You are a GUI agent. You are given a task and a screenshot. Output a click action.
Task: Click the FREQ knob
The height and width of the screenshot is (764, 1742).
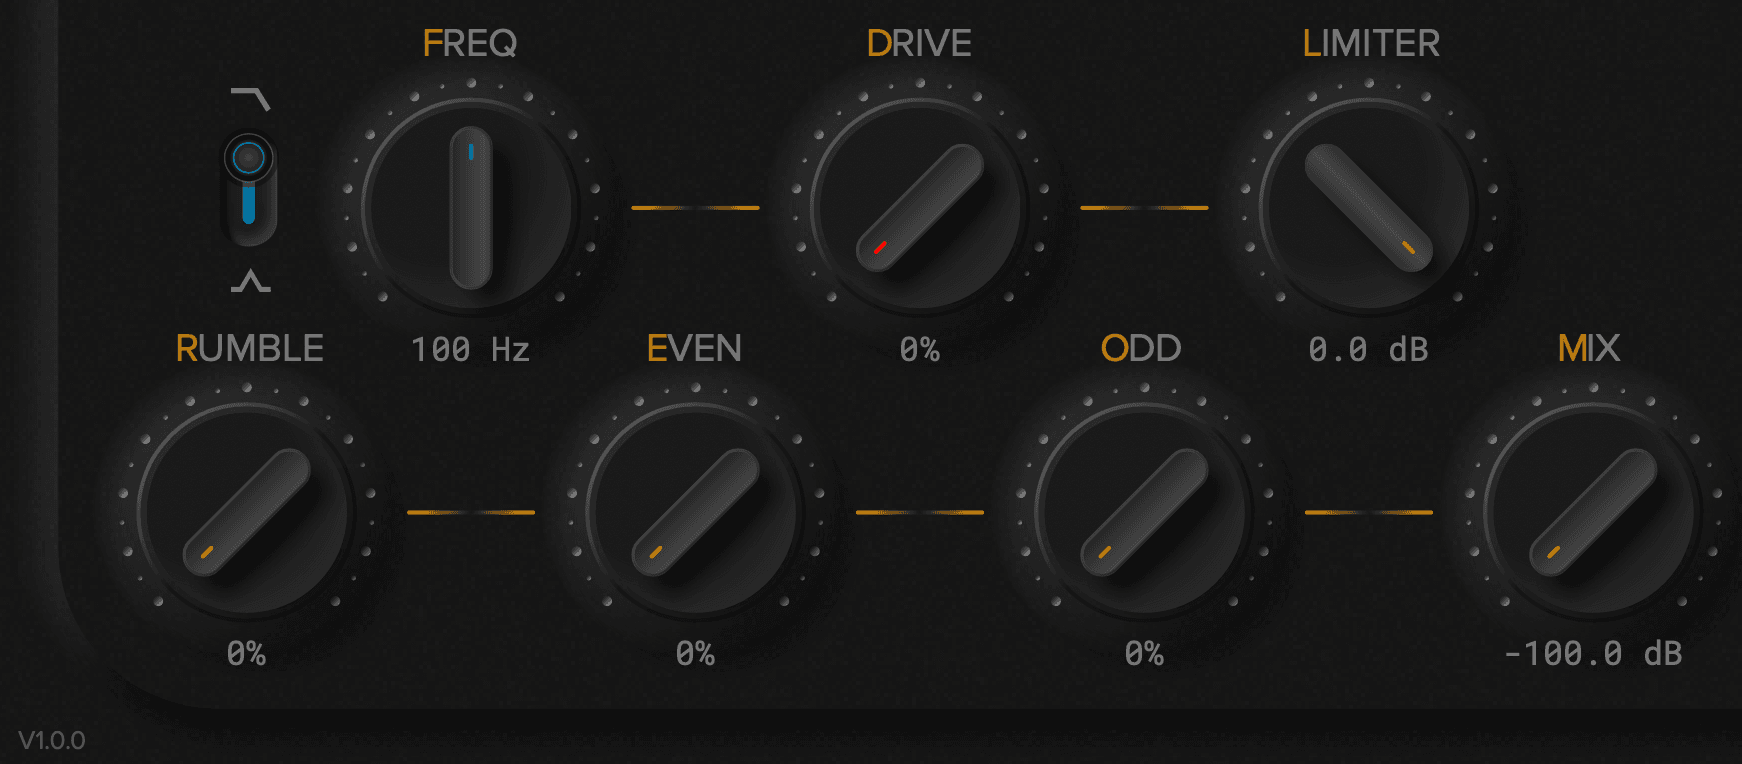(x=470, y=207)
